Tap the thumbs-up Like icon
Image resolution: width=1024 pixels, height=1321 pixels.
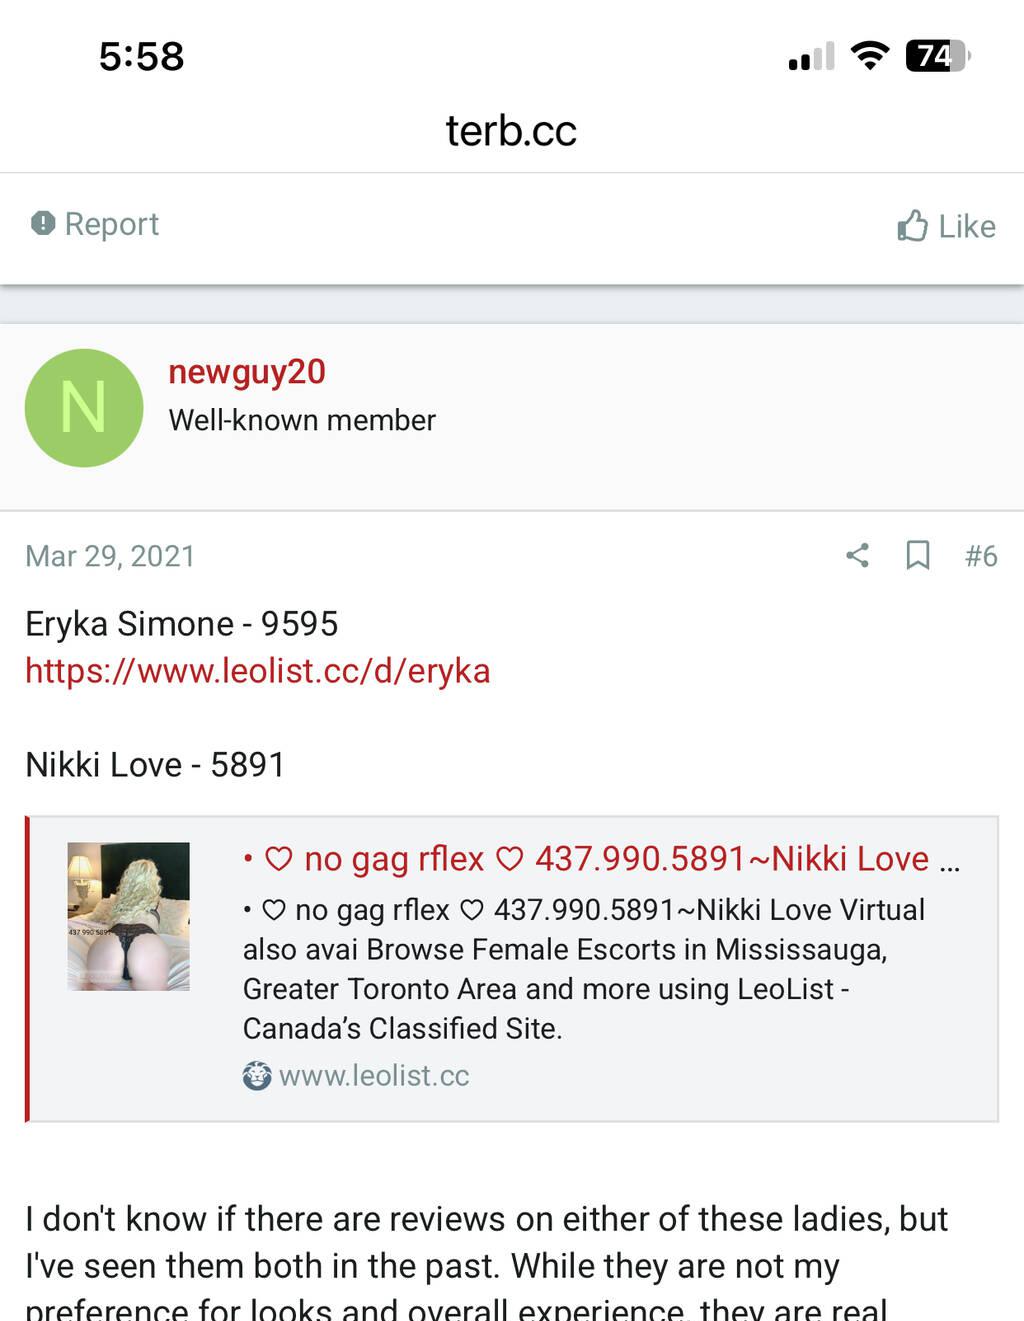pyautogui.click(x=912, y=226)
